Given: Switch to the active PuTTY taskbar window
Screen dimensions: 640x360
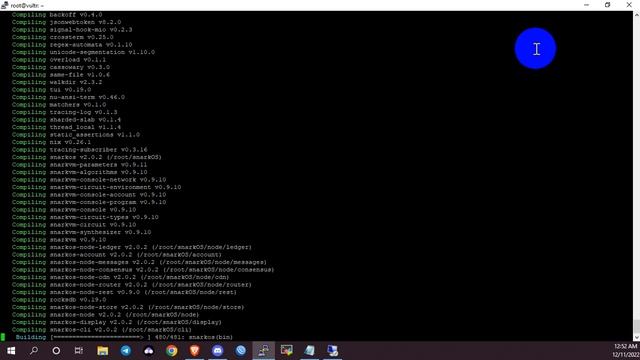Looking at the screenshot, I should tap(264, 351).
